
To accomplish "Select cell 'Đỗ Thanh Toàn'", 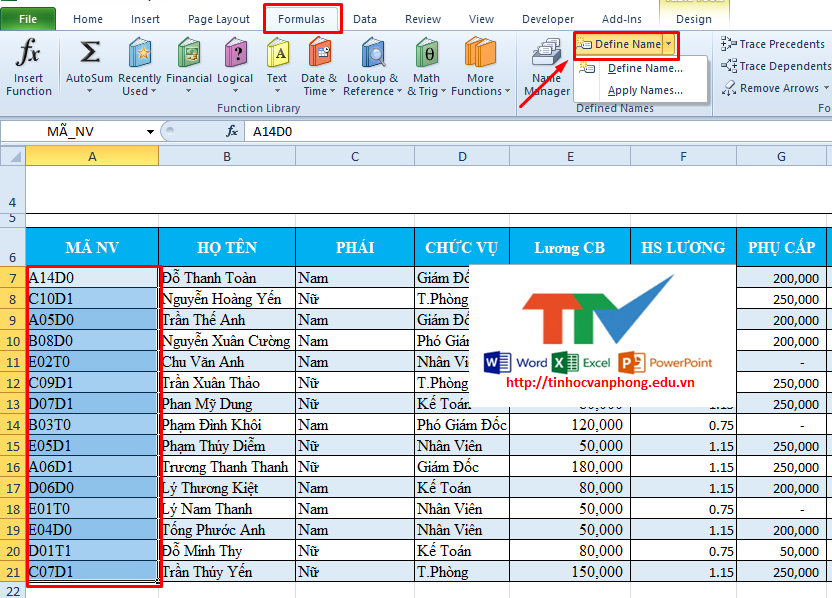I will [227, 278].
